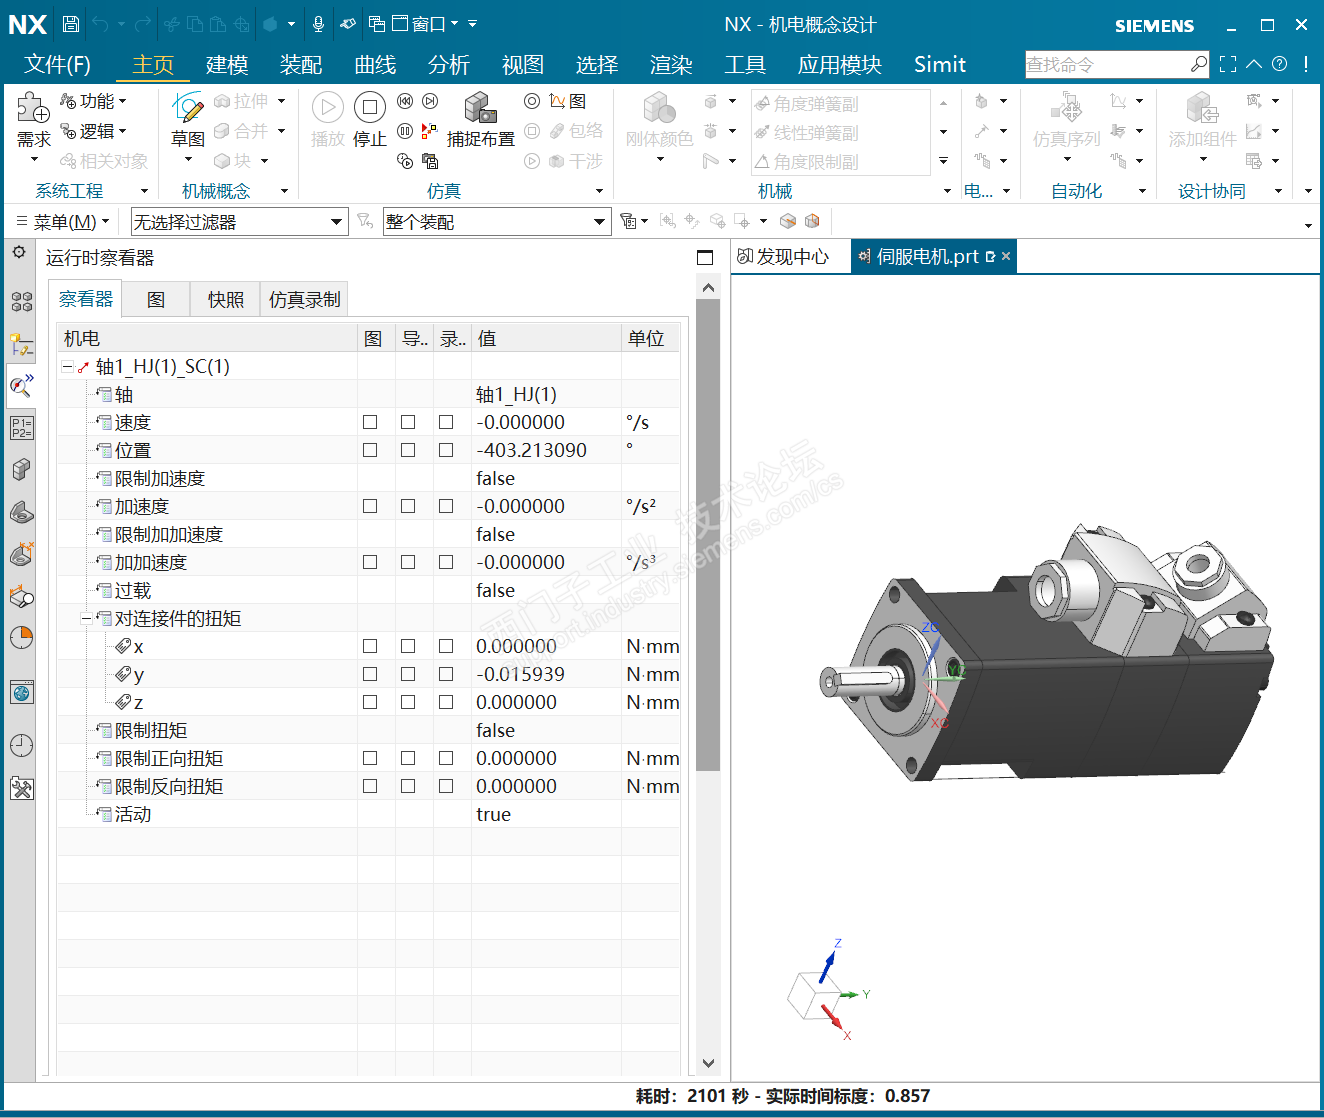
Task: Switch to the 装配 ribbon tab
Action: click(x=301, y=65)
